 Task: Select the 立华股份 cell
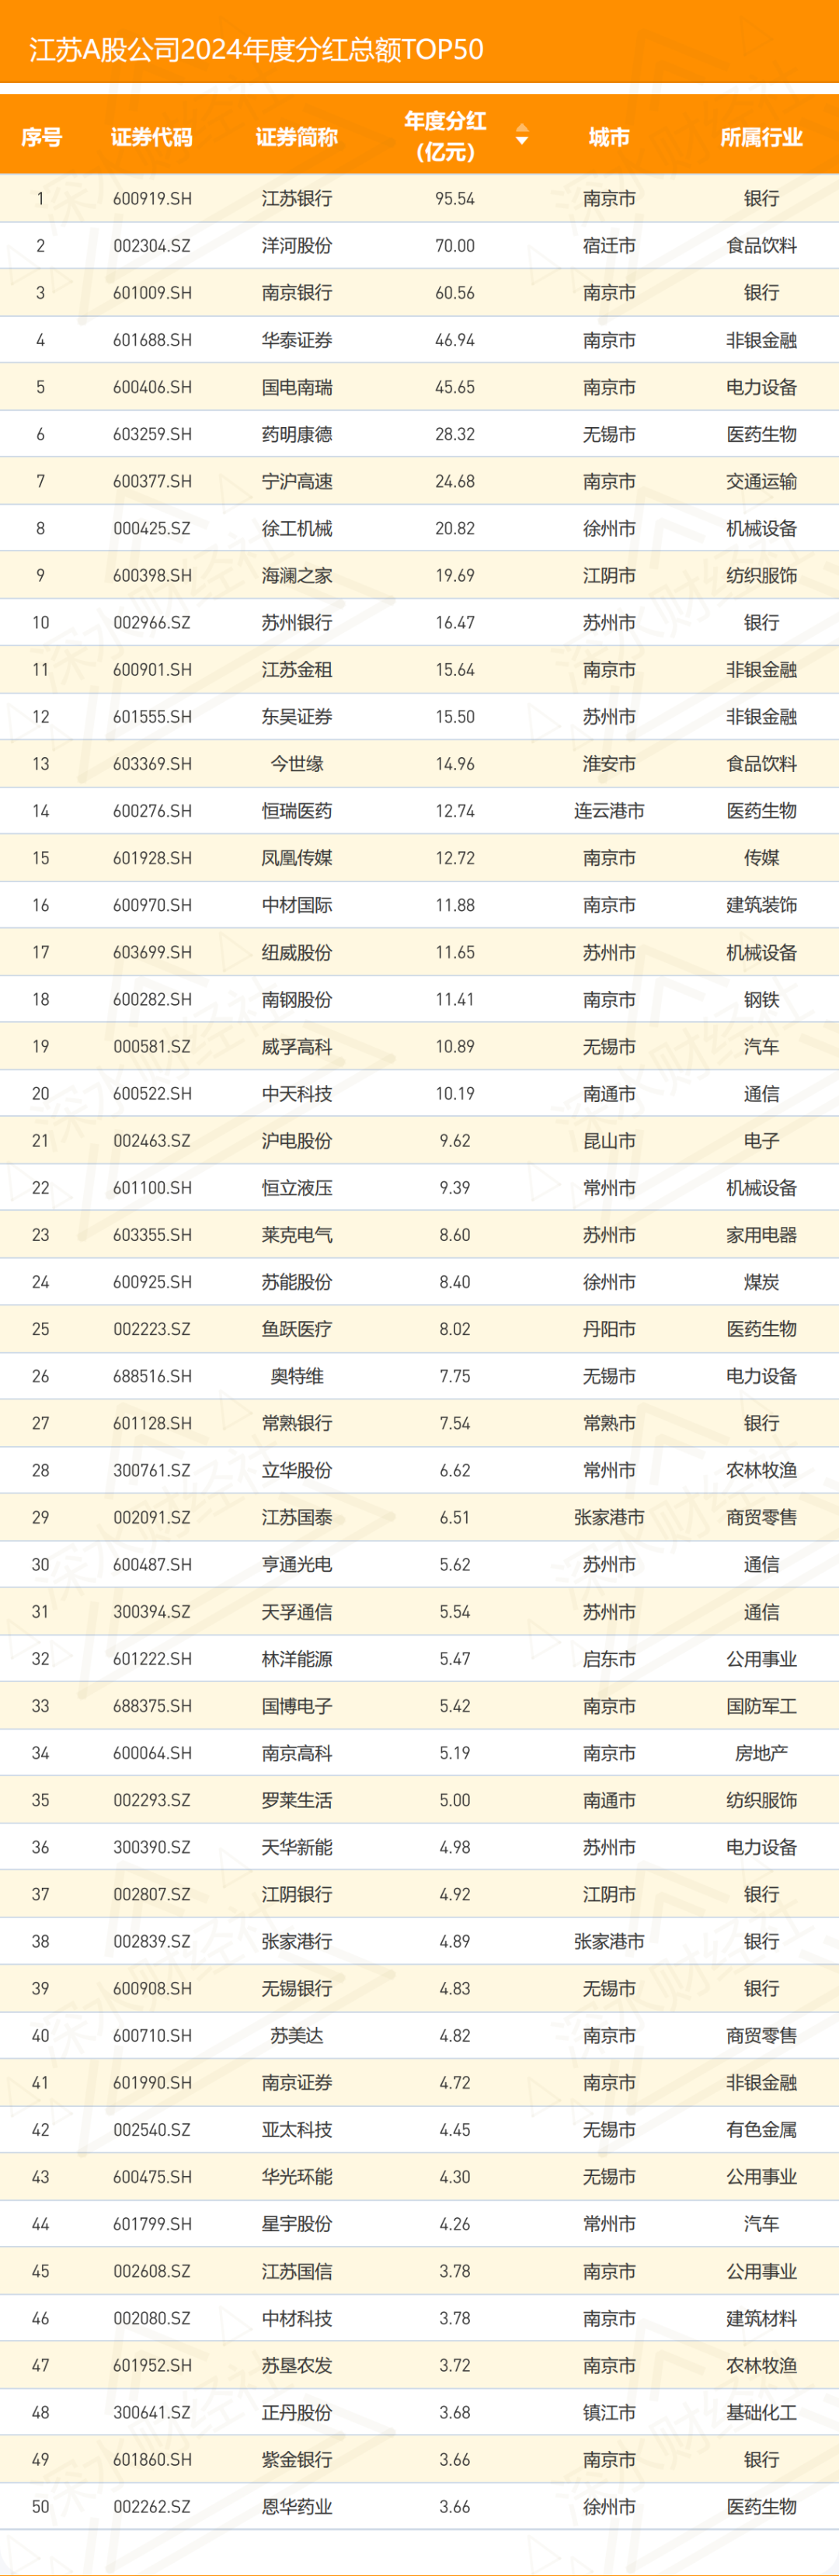297,1471
